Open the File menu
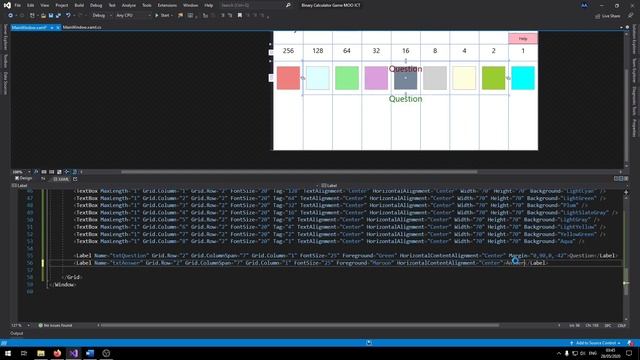Viewport: 640px width, 360px height. point(18,5)
